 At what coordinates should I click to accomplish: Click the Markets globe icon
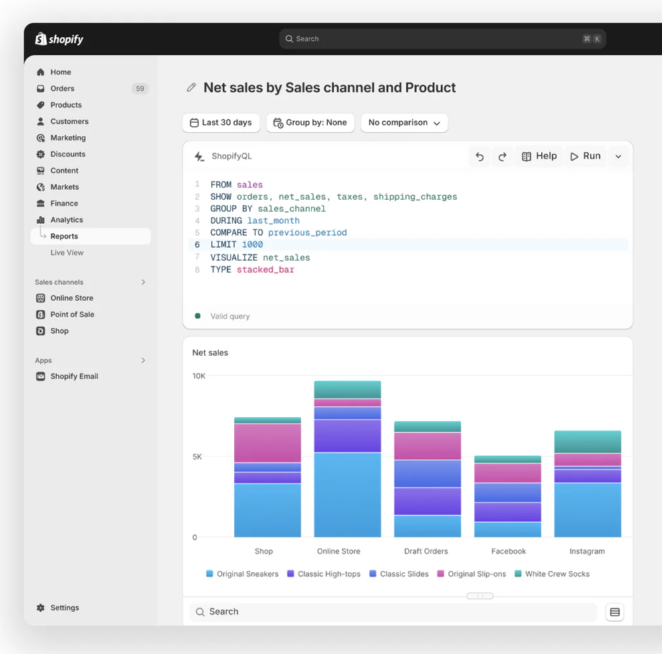click(x=41, y=187)
